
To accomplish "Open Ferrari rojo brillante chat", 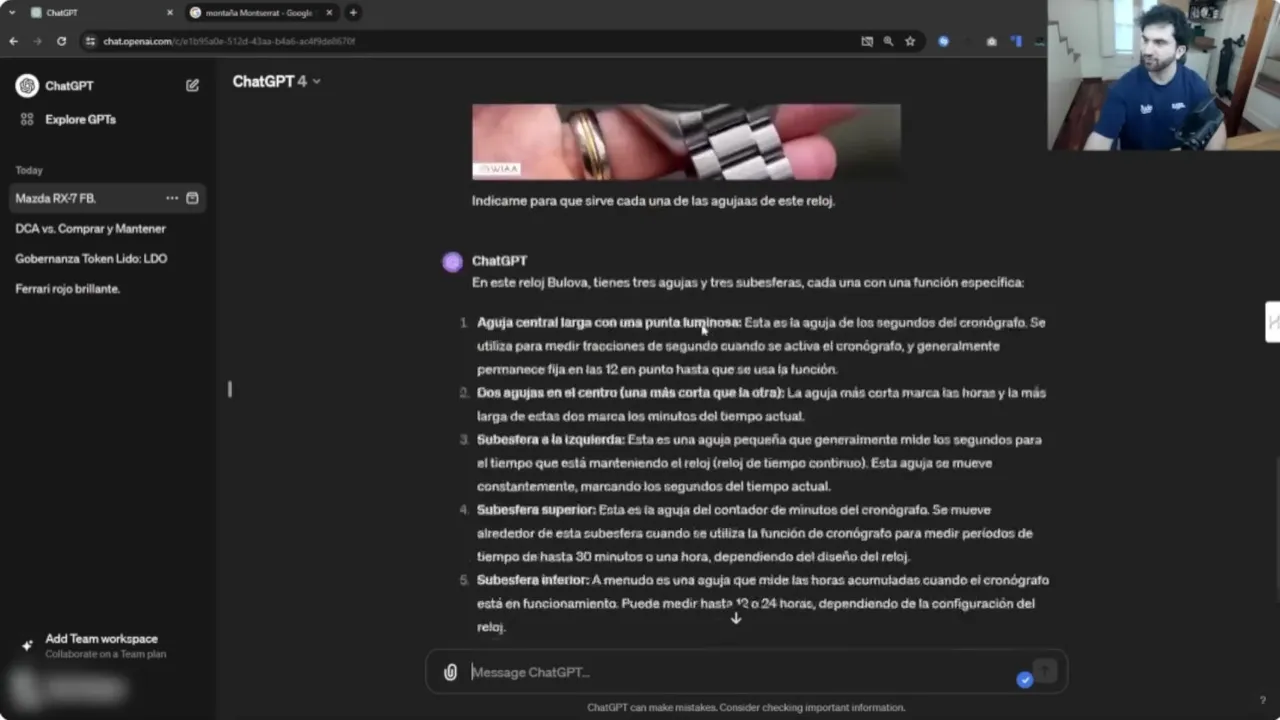I will point(68,288).
